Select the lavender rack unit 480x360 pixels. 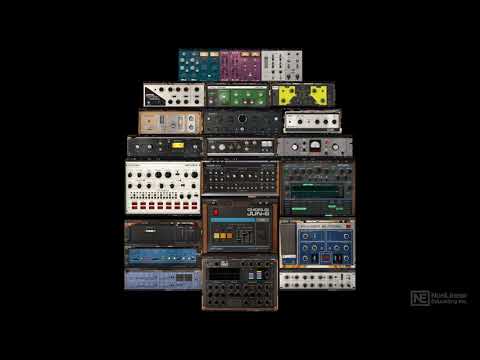pos(163,279)
